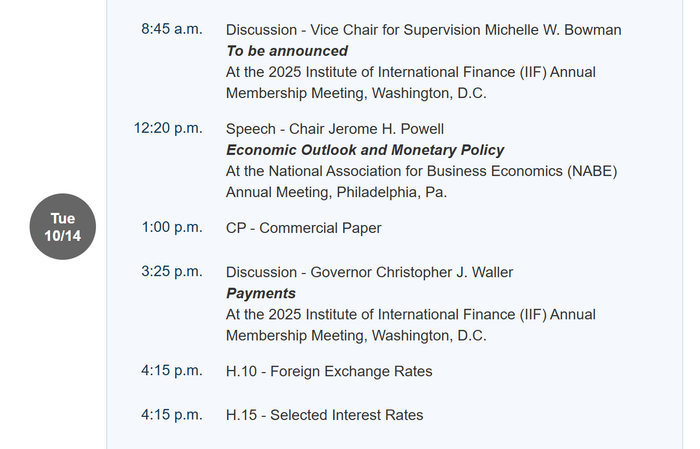
Task: Click the 12:20 p.m. time label
Action: pos(168,128)
